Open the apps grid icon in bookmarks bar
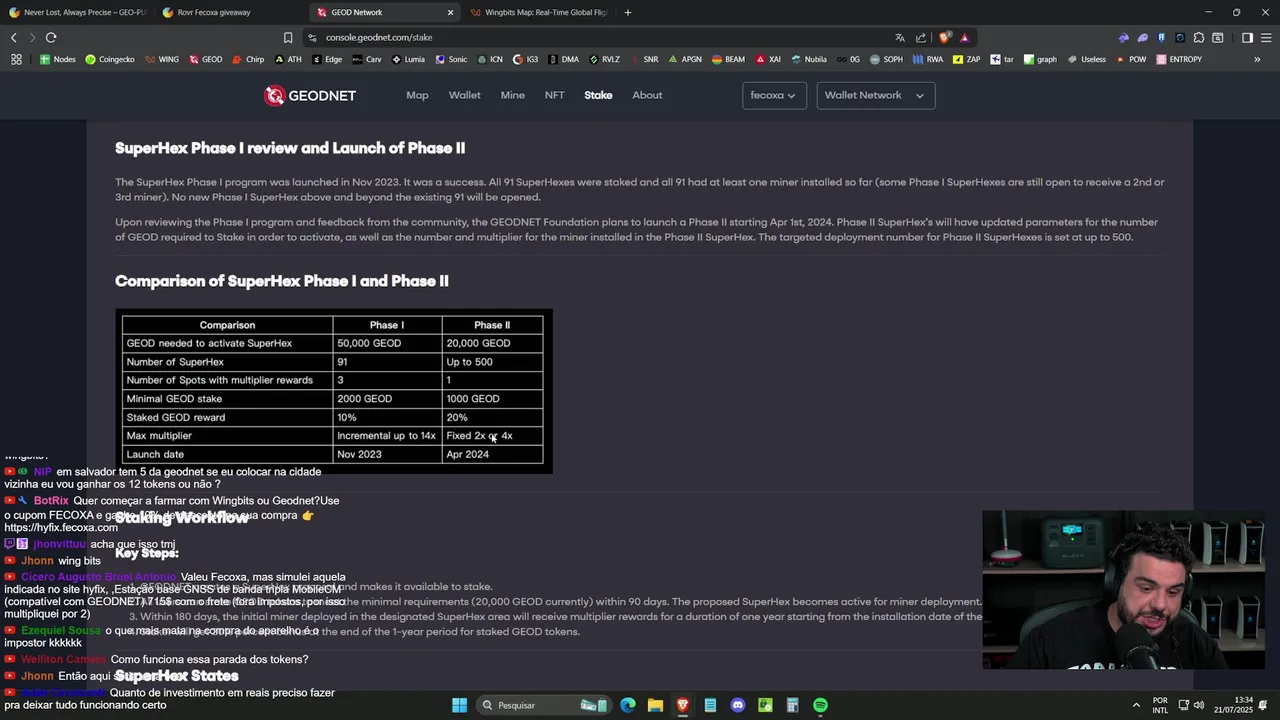The image size is (1280, 720). (x=16, y=59)
